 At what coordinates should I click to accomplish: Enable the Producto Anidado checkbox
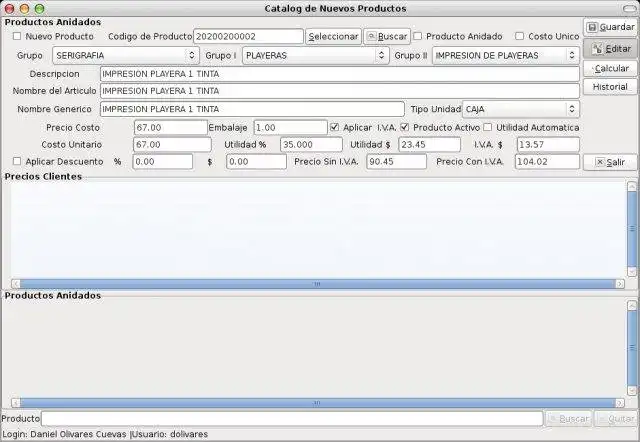(x=418, y=36)
